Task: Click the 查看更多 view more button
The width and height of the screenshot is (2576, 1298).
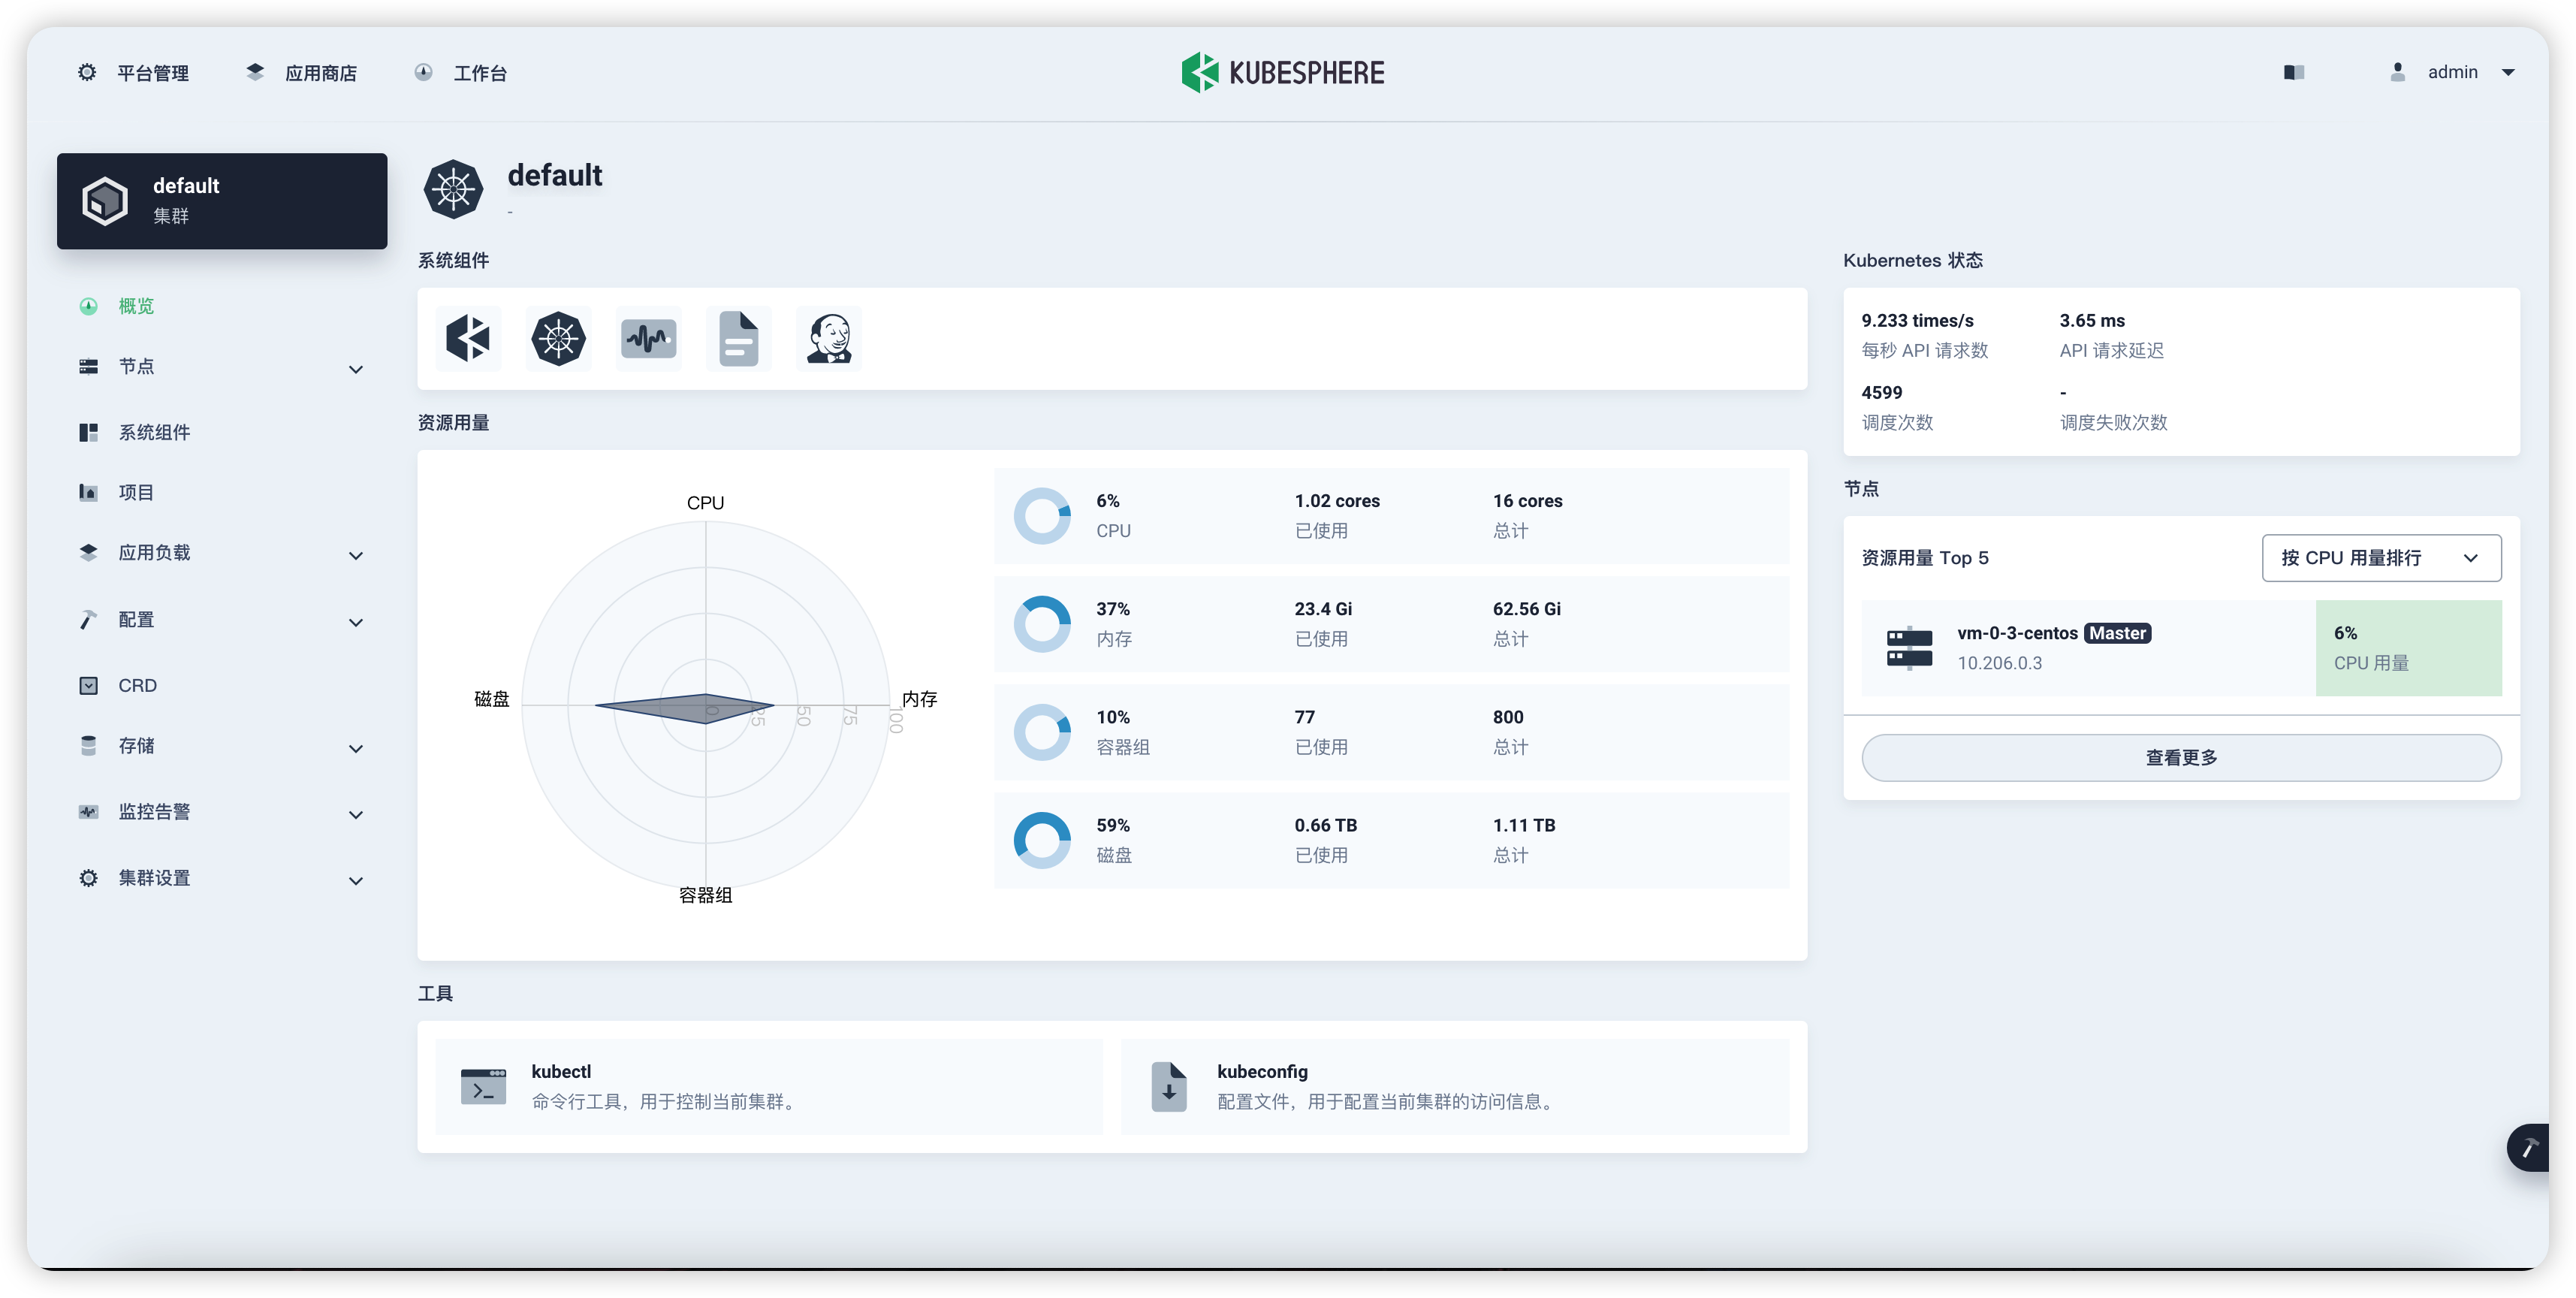Action: pos(2182,758)
